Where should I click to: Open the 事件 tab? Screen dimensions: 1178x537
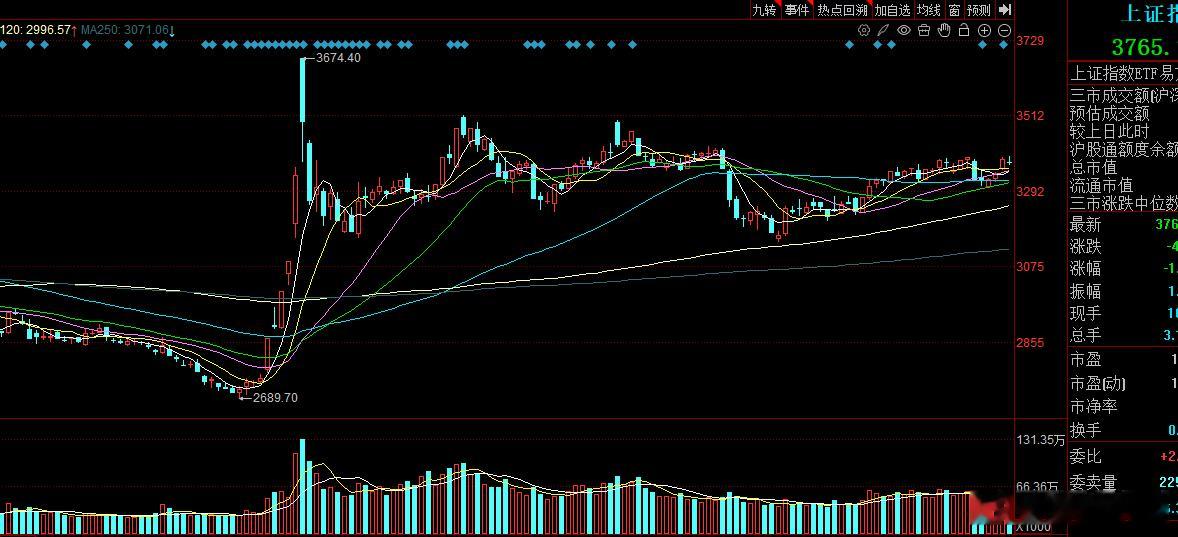[797, 10]
